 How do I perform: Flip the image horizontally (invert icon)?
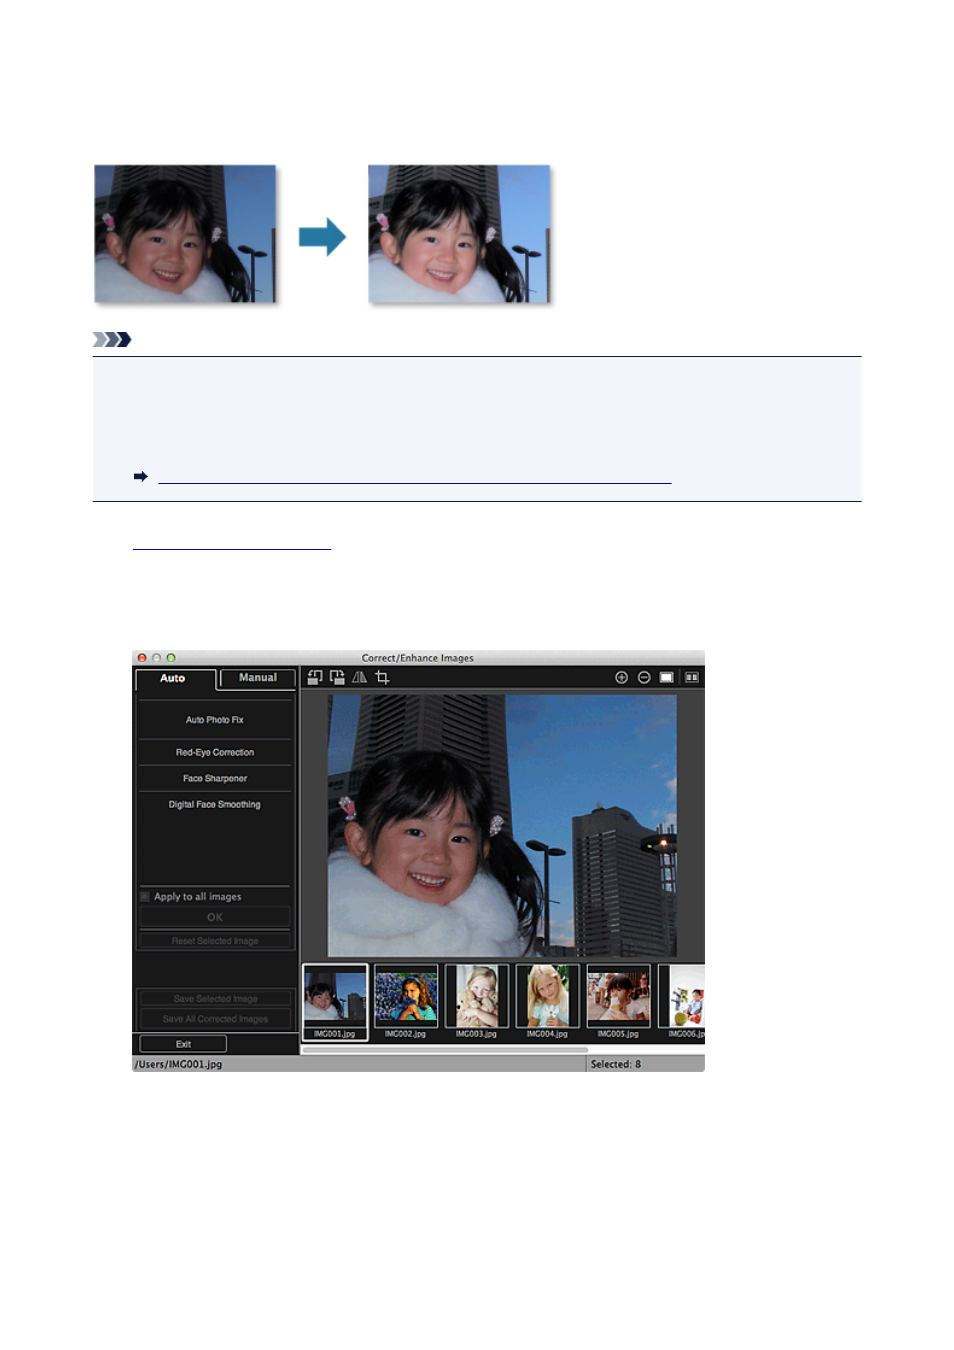pyautogui.click(x=359, y=677)
